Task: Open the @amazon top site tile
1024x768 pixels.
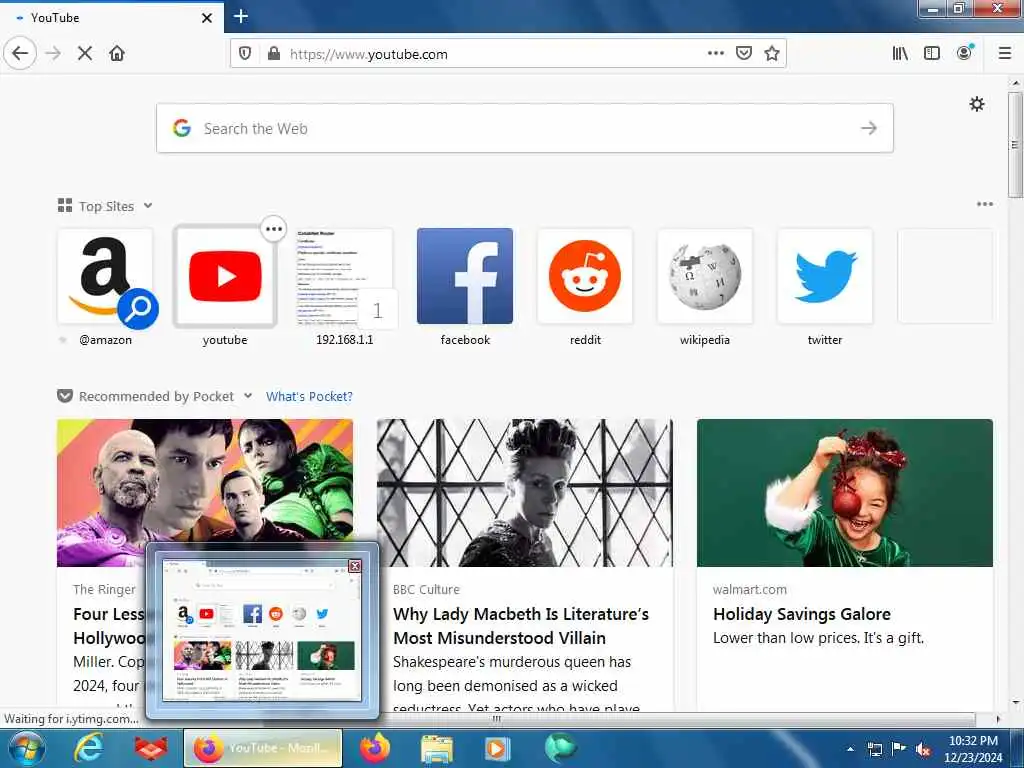Action: (105, 276)
